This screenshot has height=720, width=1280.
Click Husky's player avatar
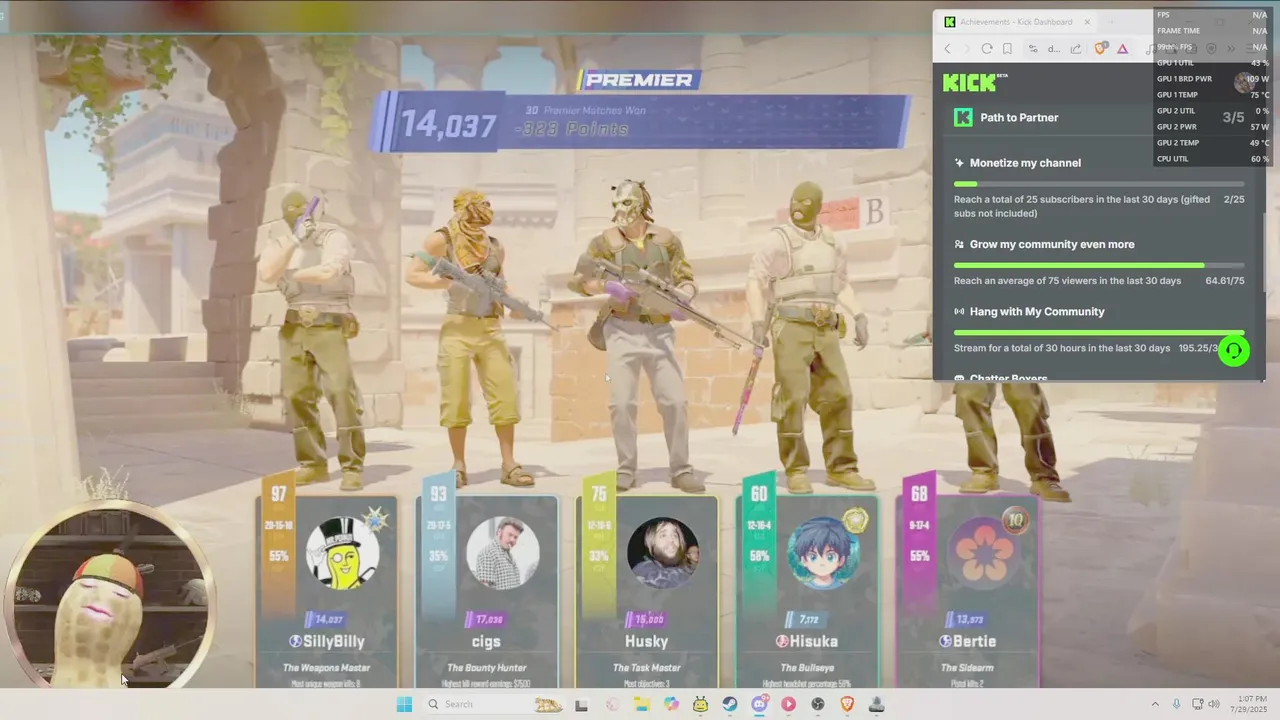point(663,553)
